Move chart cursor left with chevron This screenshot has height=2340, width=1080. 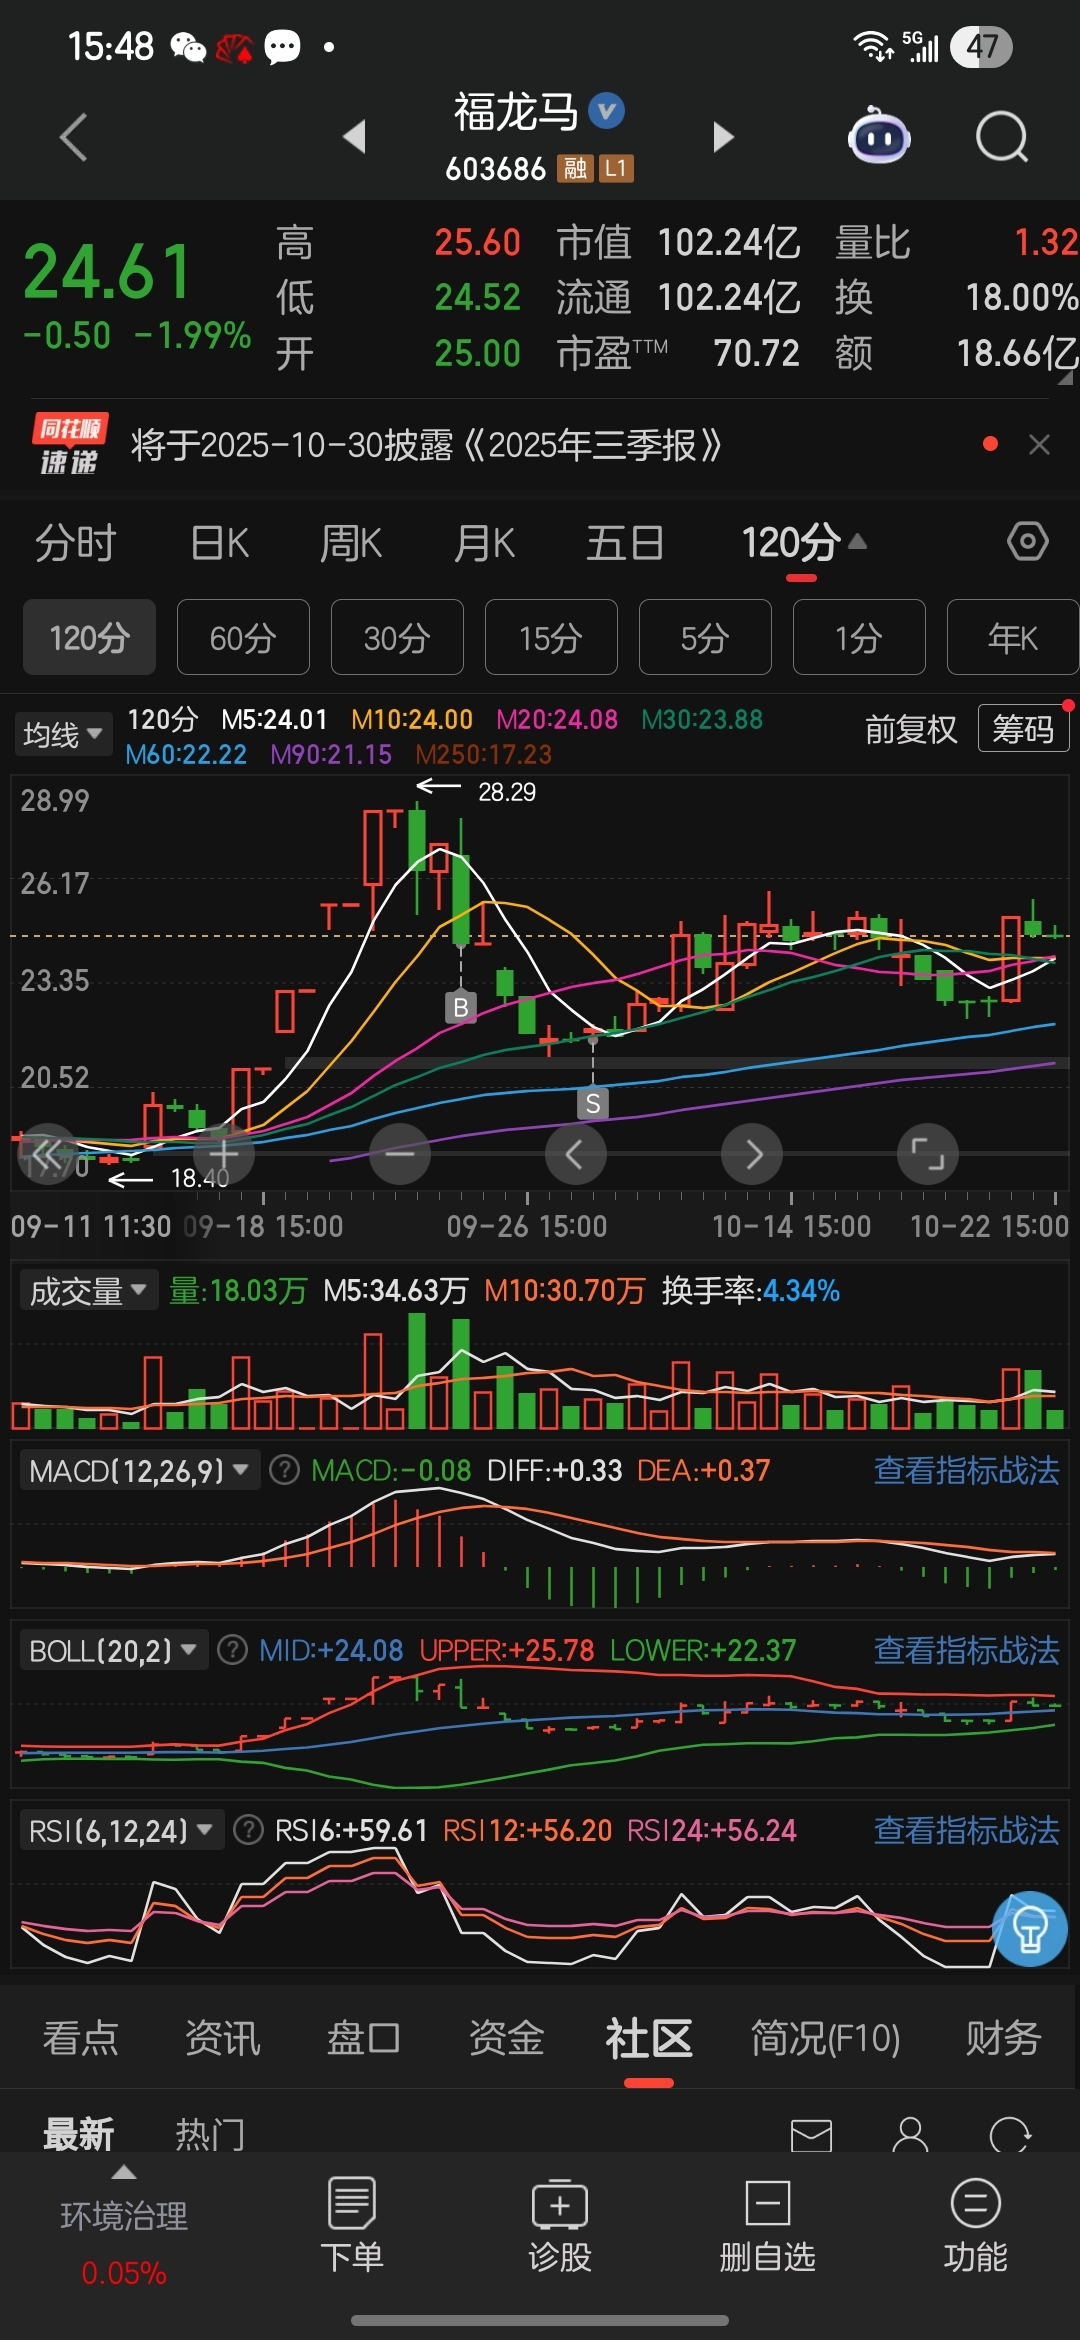click(575, 1154)
